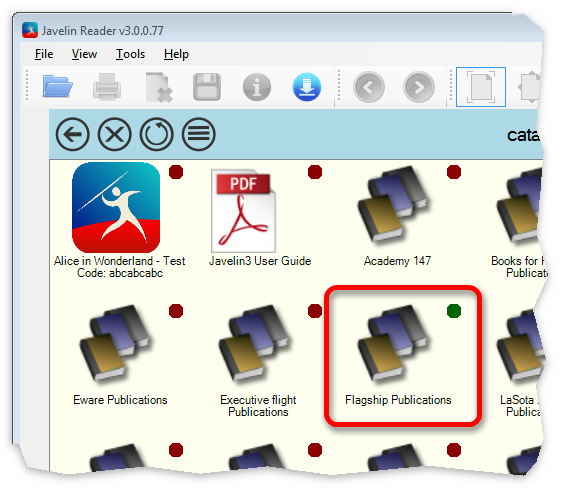Click red status dot beside Eware Publications
Screen dimensions: 562x490
pos(176,311)
